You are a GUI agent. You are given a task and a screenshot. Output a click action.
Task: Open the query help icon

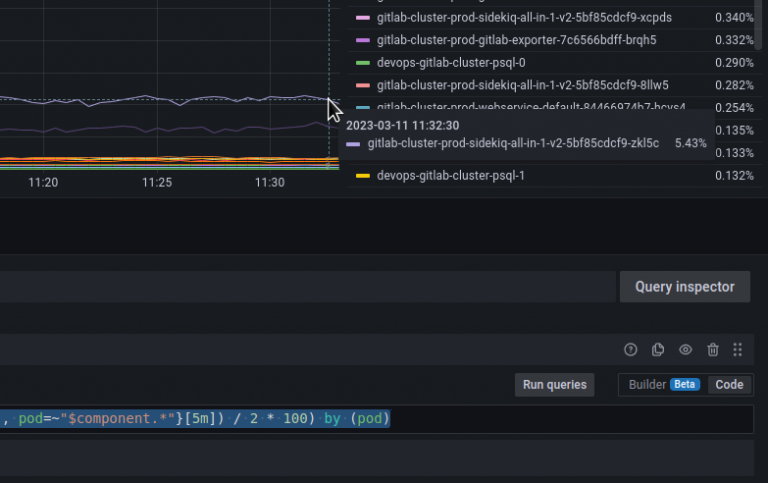coord(631,349)
